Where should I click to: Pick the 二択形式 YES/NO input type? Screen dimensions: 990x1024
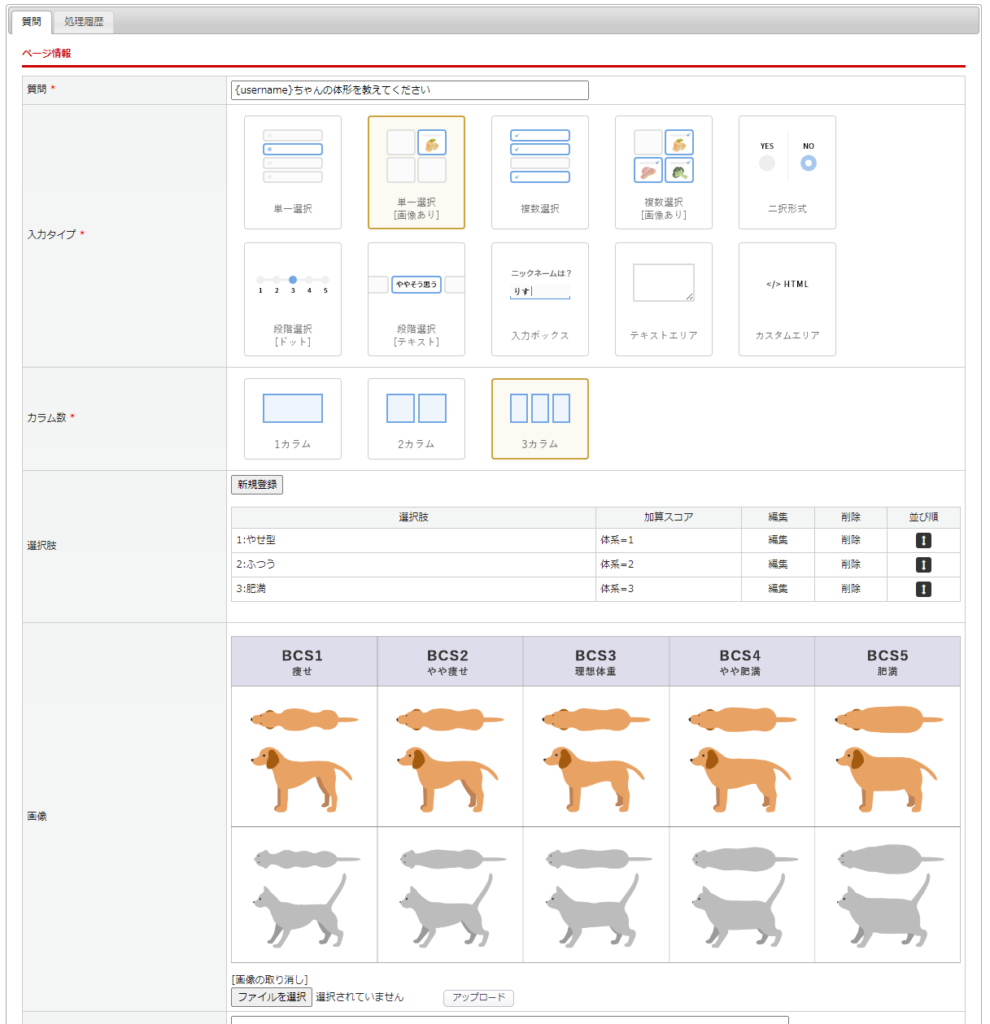[787, 172]
